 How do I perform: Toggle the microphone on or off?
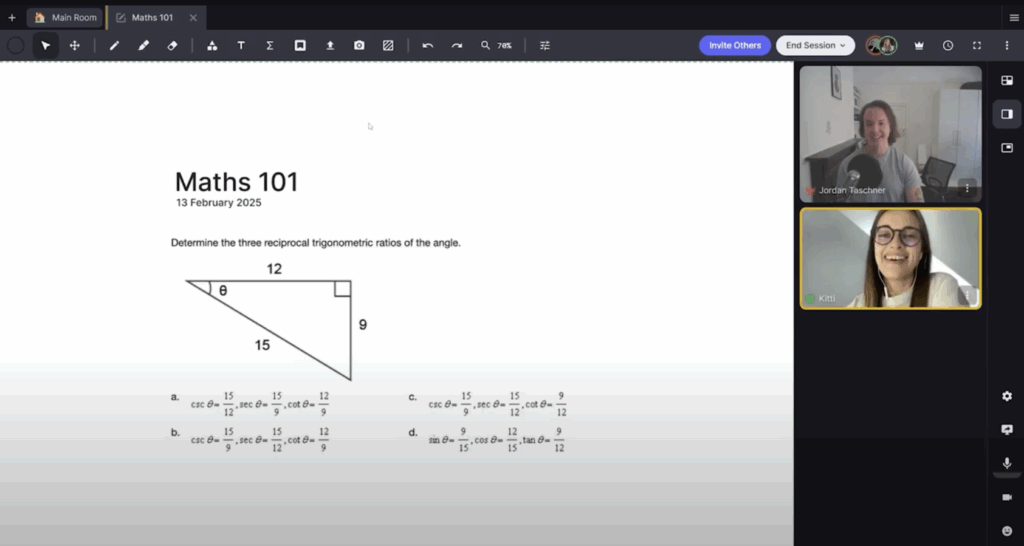pyautogui.click(x=1007, y=463)
